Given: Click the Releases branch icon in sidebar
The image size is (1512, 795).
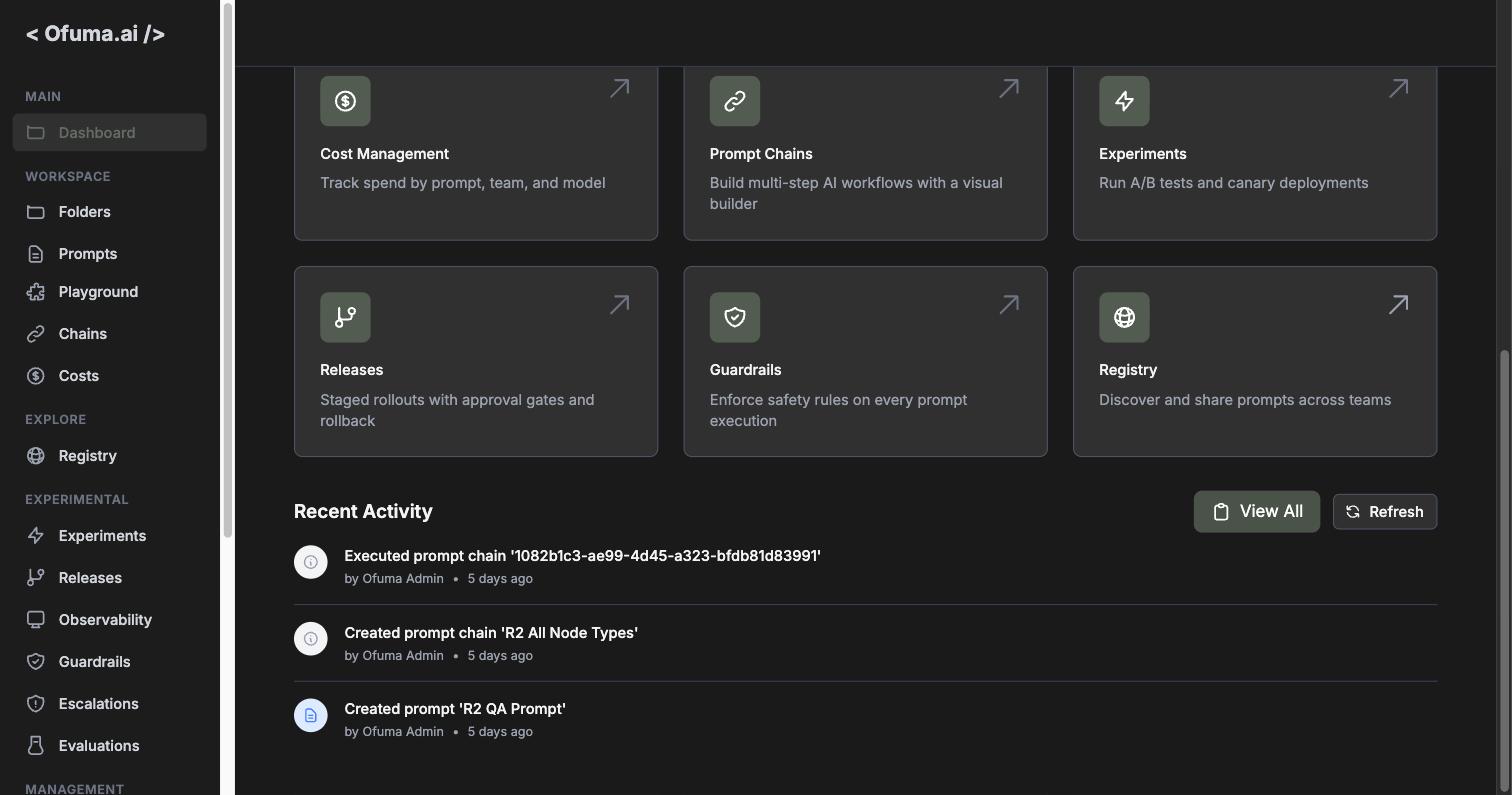Looking at the screenshot, I should pyautogui.click(x=36, y=578).
